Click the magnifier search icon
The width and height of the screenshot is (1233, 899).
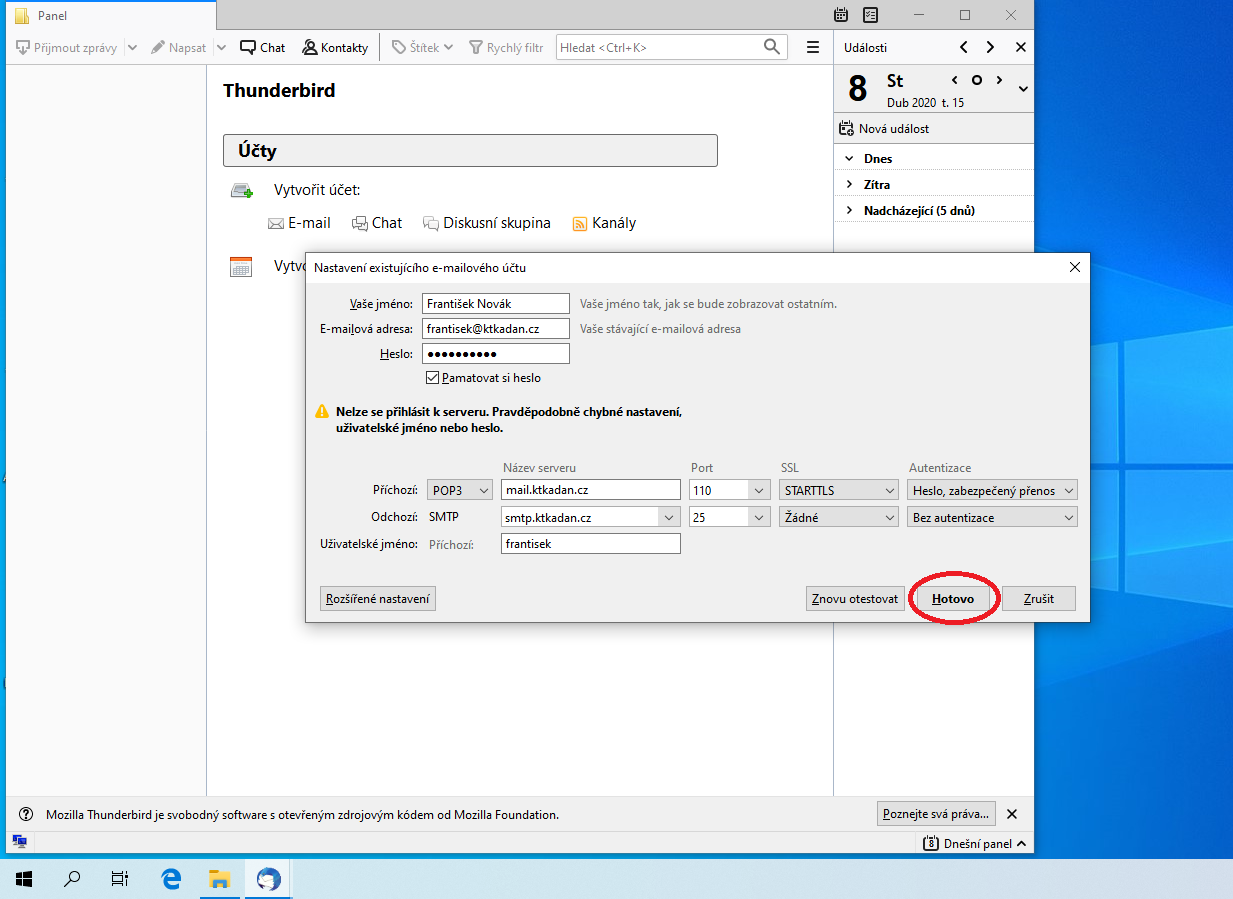tap(772, 47)
